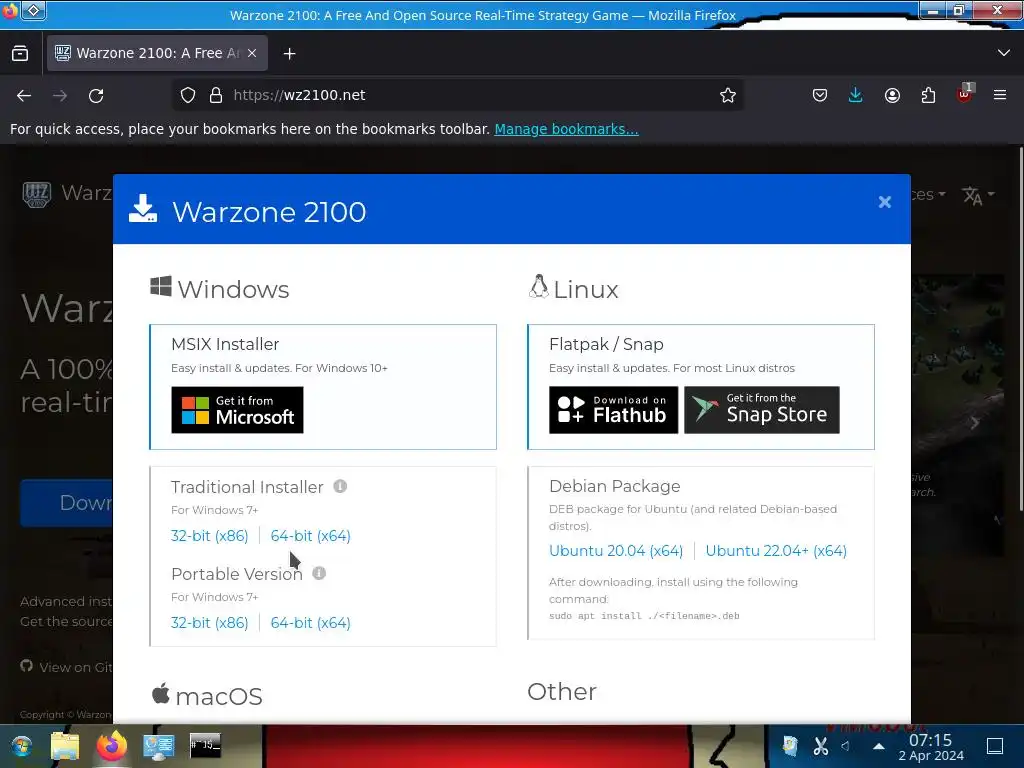Screen dimensions: 1024x768
Task: Download the Ubuntu 20.04 (x64) package
Action: point(616,551)
